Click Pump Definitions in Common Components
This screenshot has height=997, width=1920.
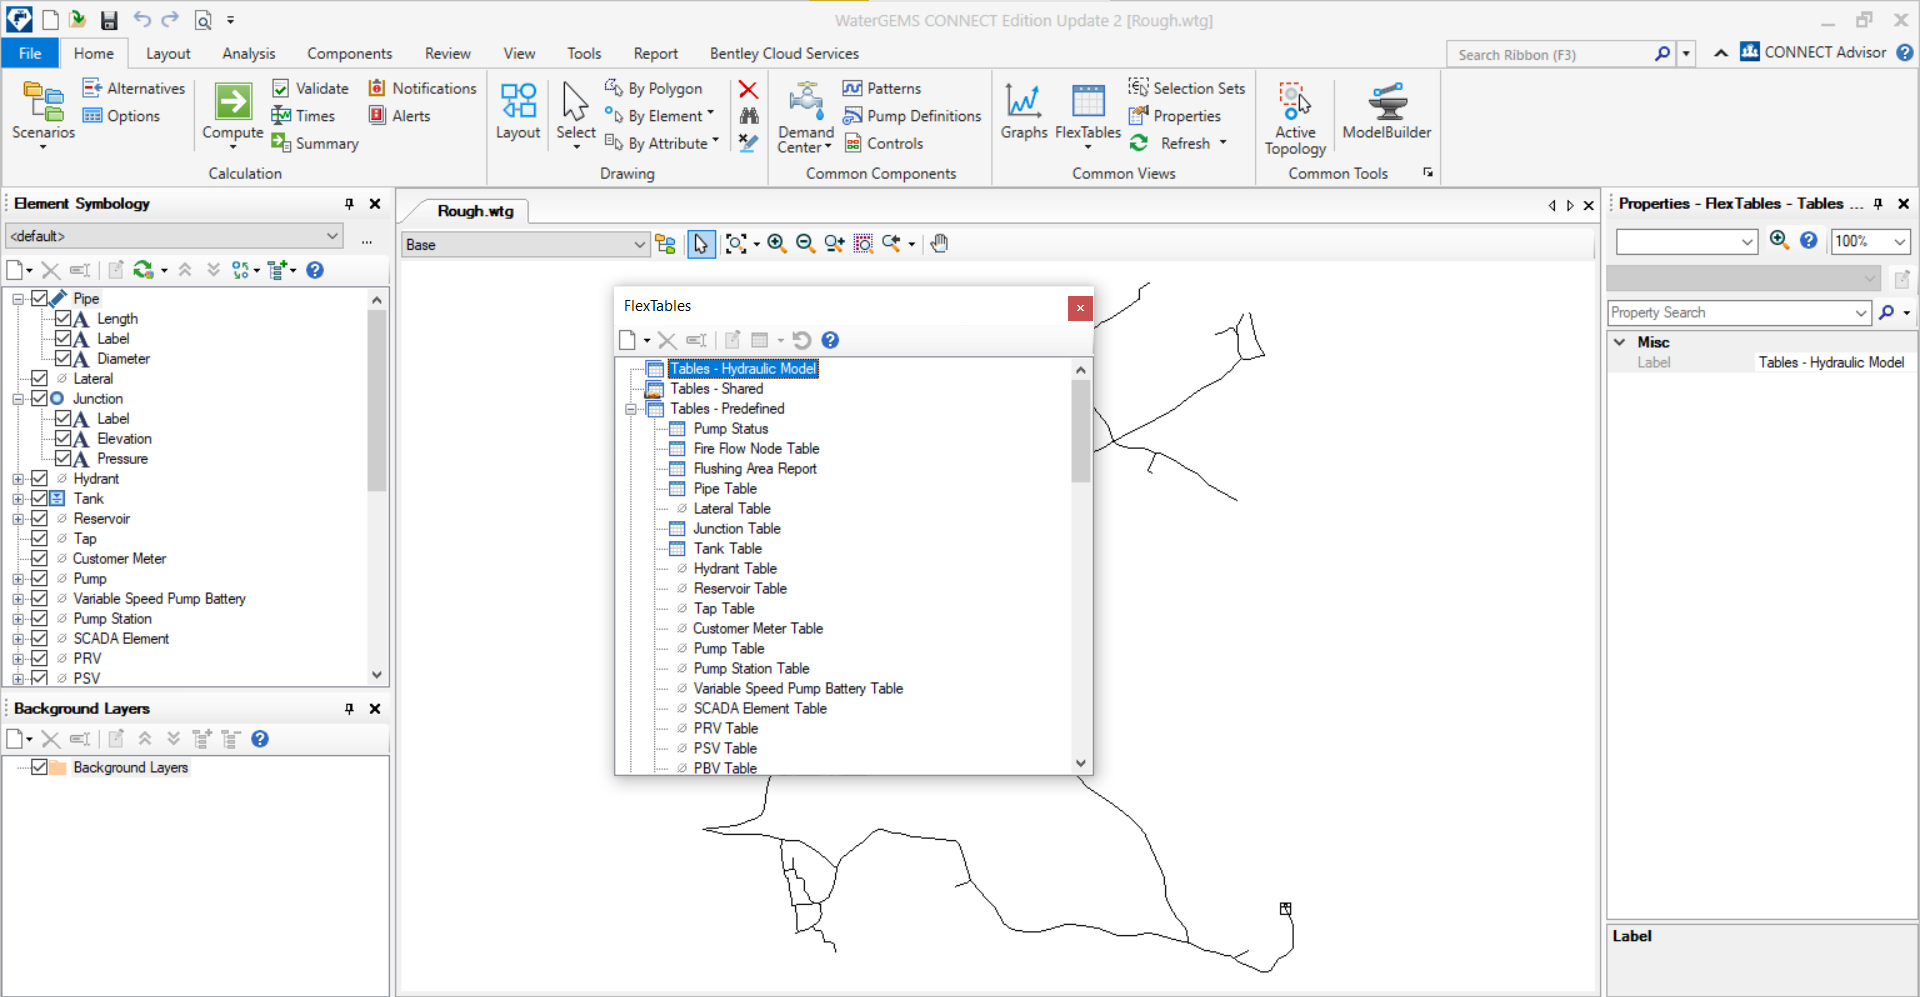[923, 116]
